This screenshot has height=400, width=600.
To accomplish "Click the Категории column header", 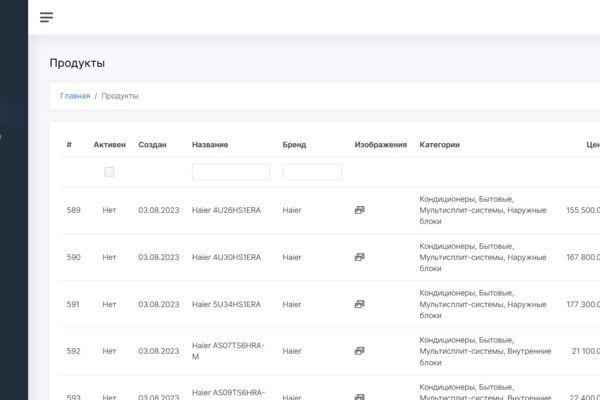I will coord(439,145).
